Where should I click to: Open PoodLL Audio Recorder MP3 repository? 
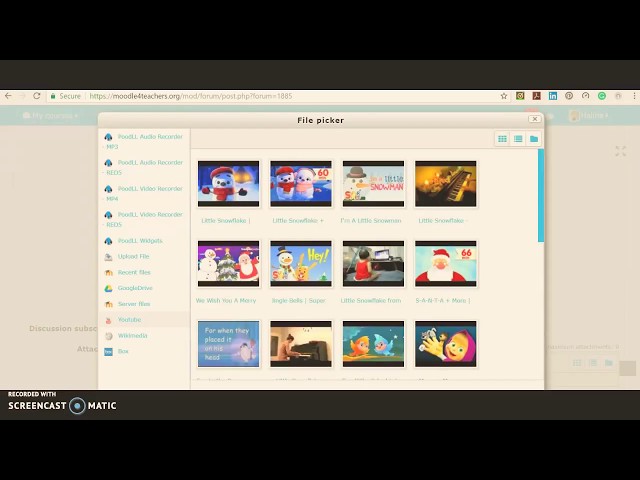pos(143,141)
